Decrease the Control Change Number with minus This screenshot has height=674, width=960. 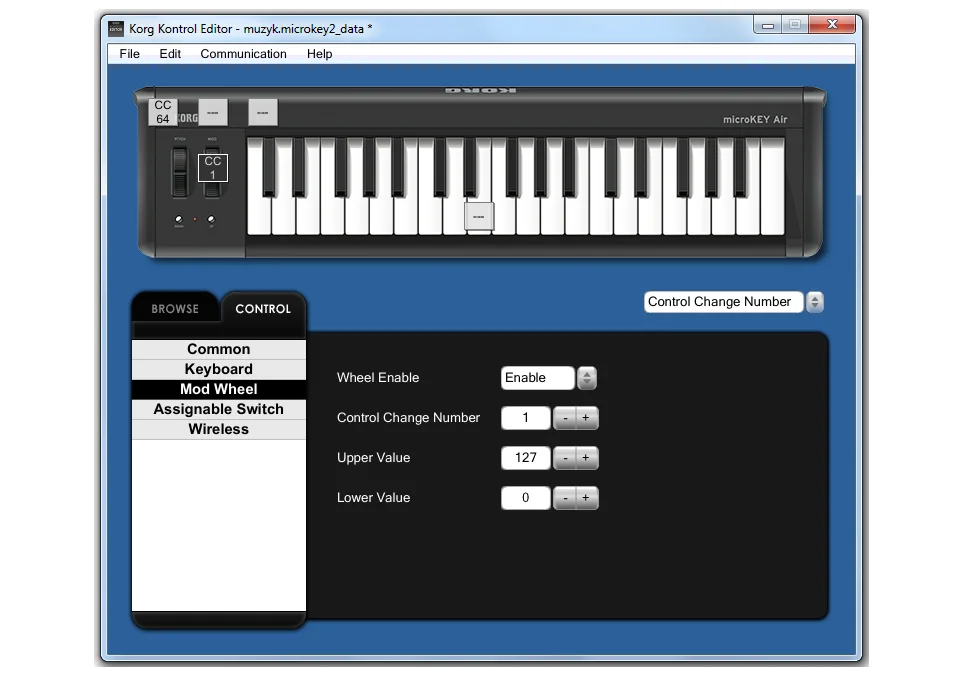[564, 418]
